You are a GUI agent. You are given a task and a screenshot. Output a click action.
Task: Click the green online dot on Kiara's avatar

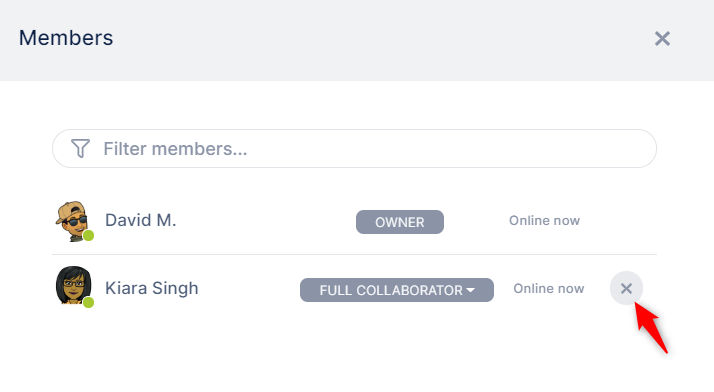(x=88, y=302)
